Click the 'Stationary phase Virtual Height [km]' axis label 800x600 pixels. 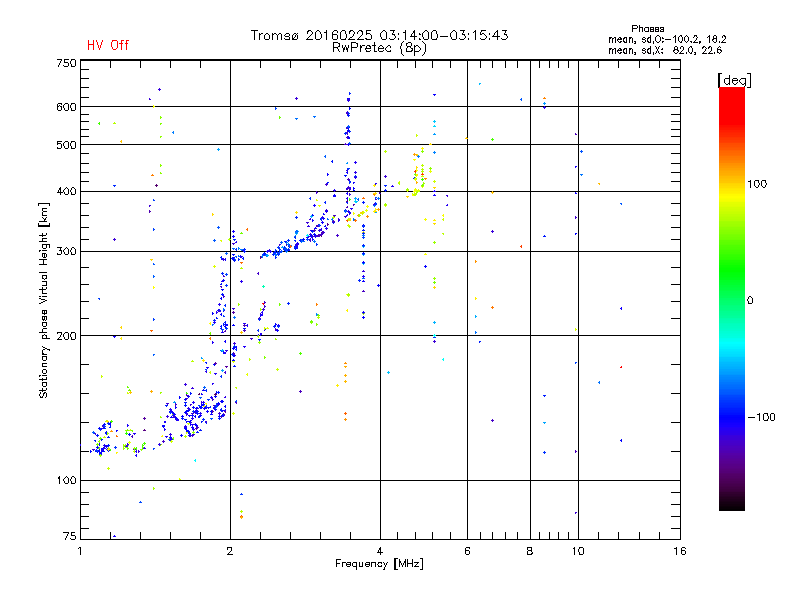(44, 301)
